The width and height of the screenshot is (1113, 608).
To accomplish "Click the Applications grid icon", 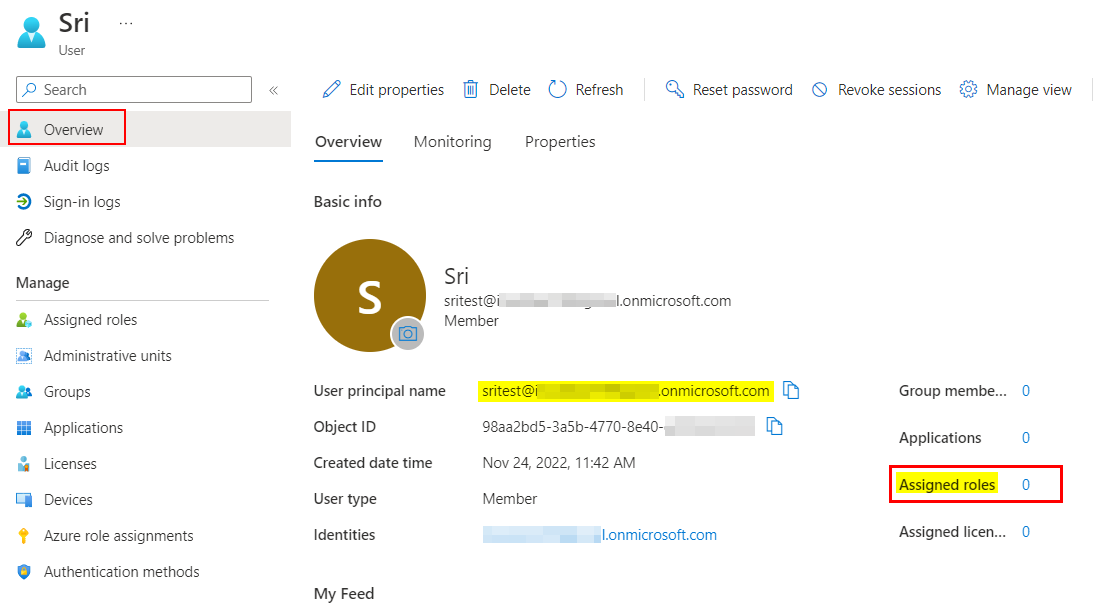I will click(x=24, y=428).
